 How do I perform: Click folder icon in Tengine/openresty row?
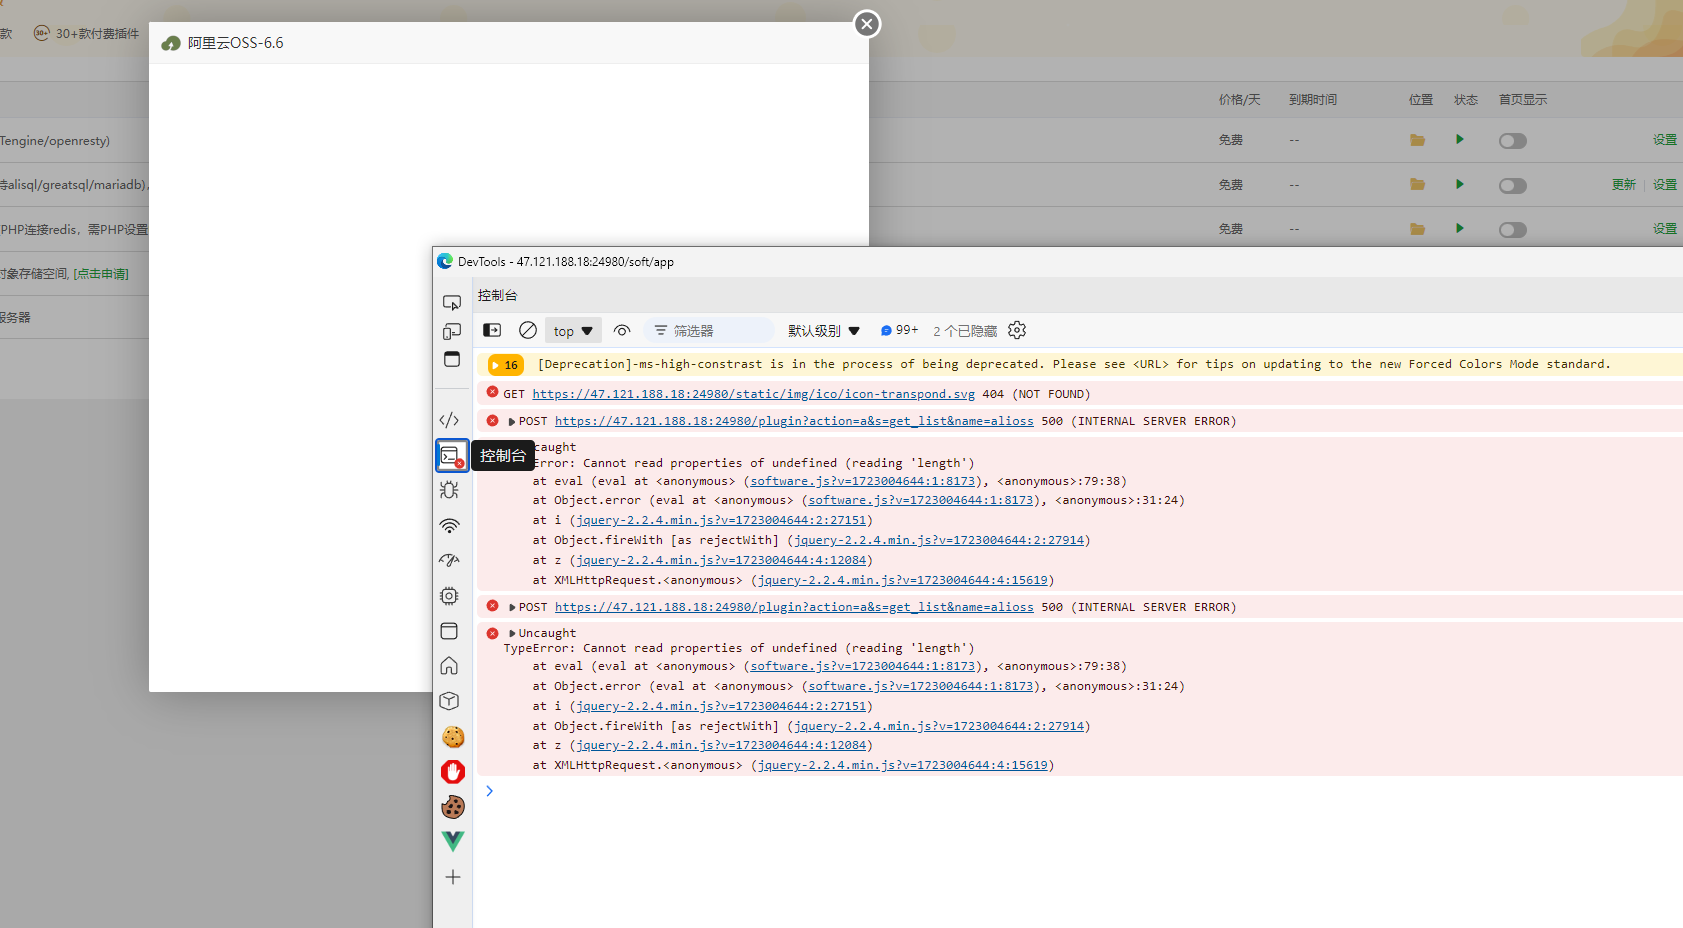1417,140
